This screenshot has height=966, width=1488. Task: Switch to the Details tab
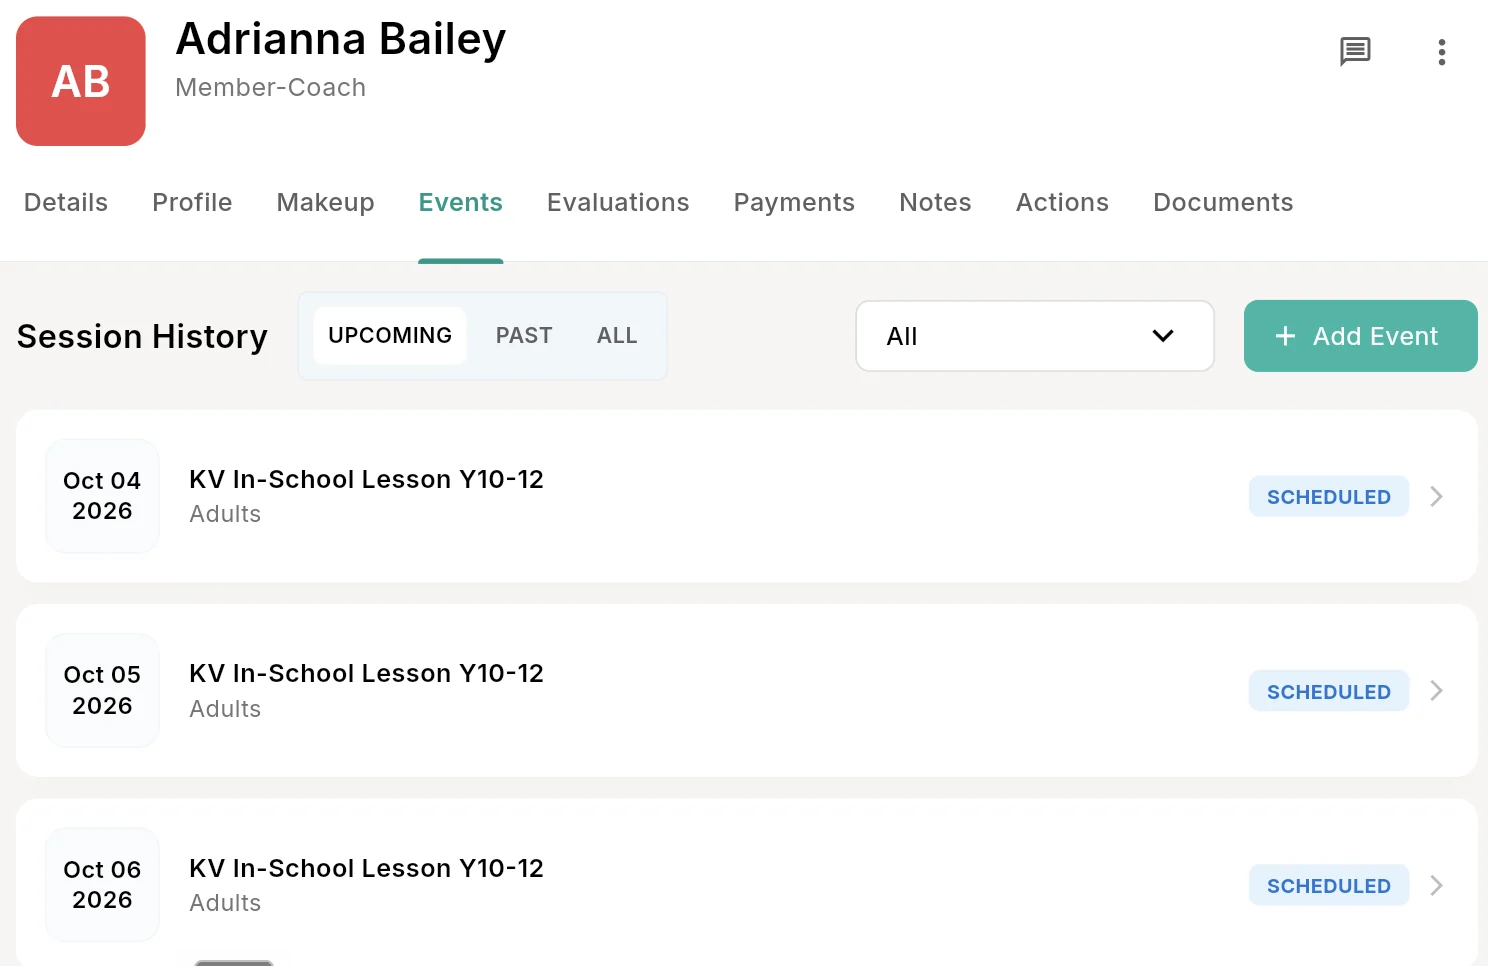click(x=66, y=202)
